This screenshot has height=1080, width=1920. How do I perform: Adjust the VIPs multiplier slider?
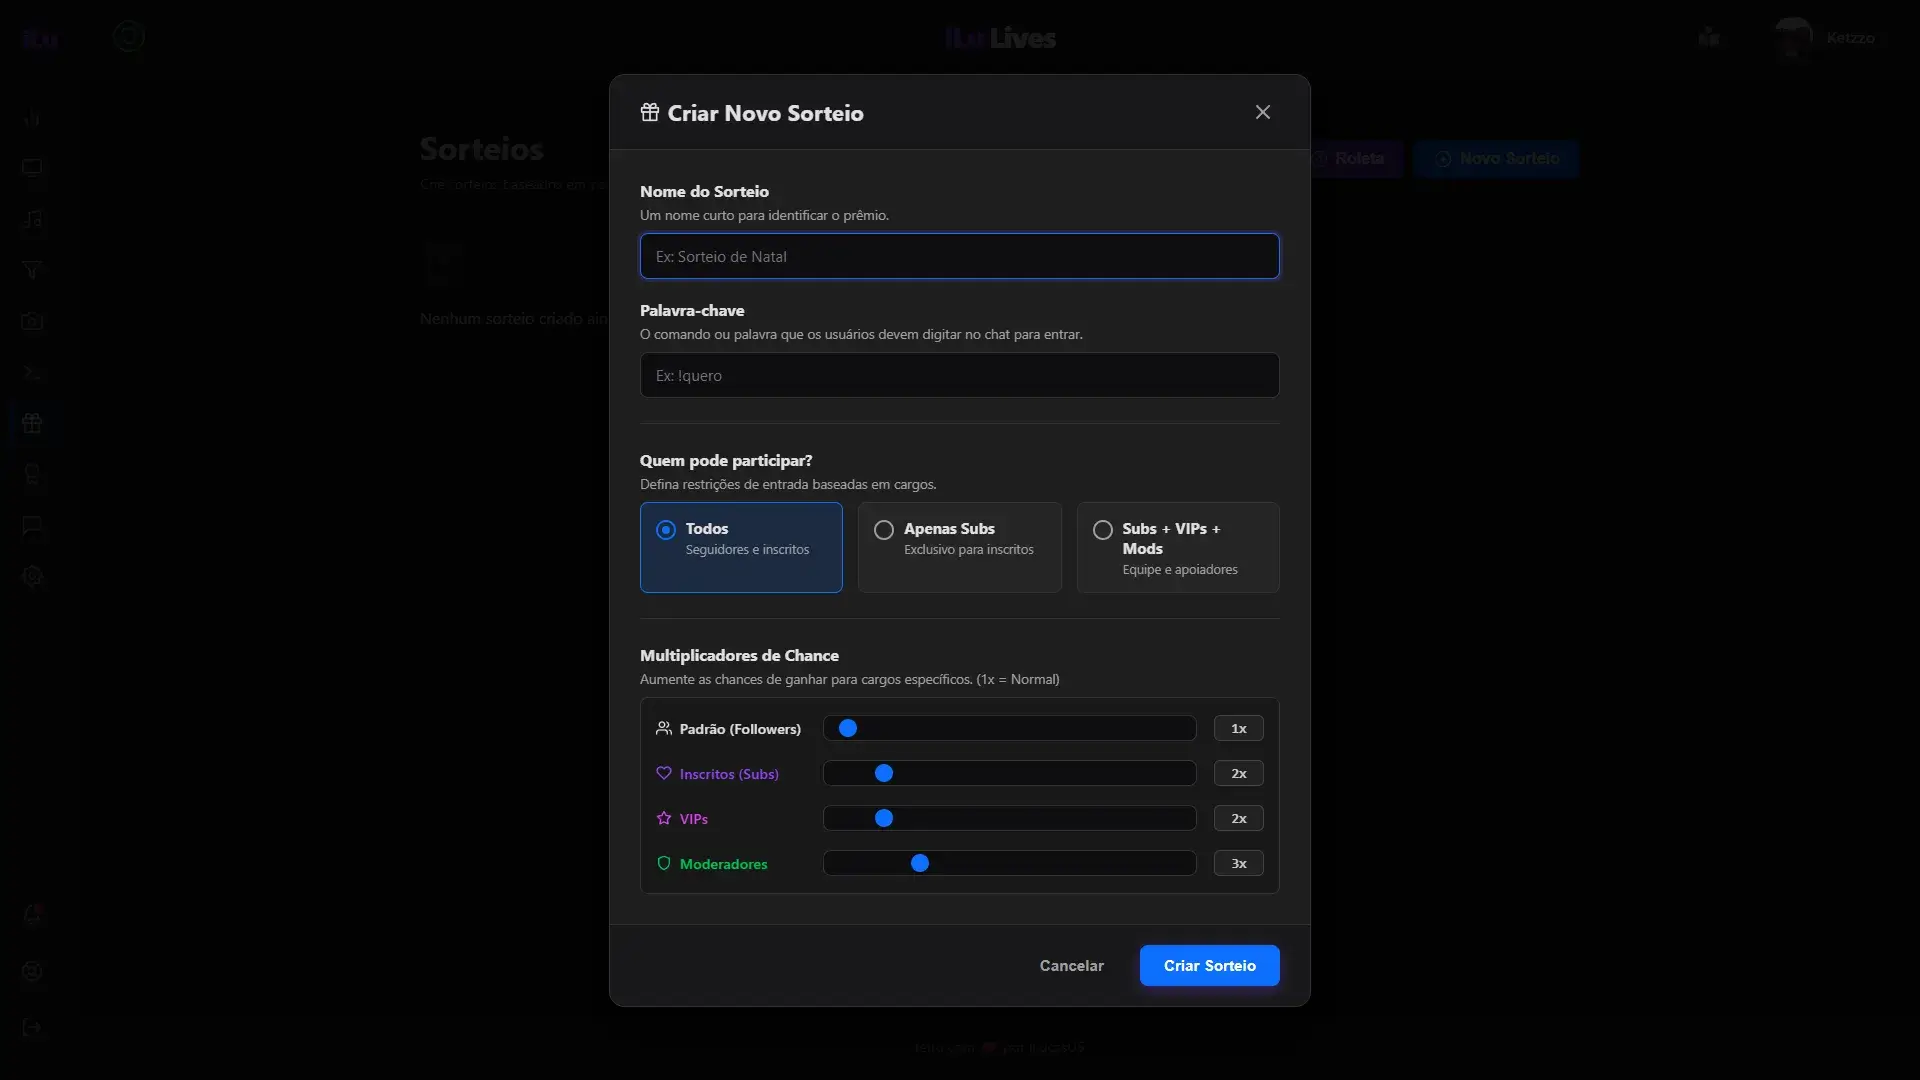click(1009, 818)
